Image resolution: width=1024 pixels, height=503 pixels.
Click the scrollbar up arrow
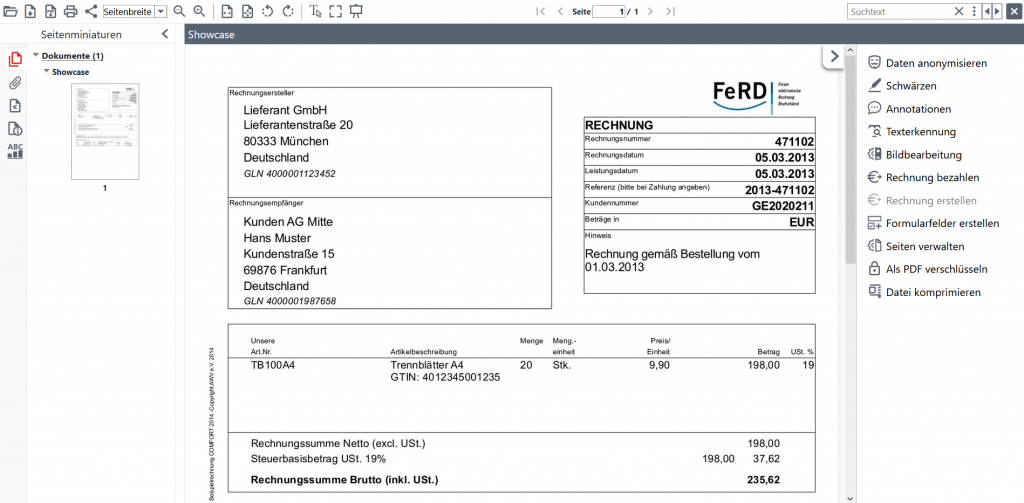click(850, 50)
